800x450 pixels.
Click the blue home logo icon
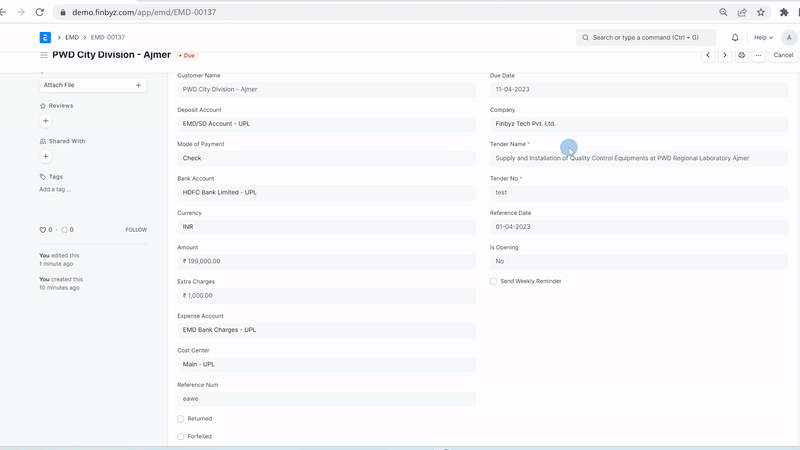45,37
